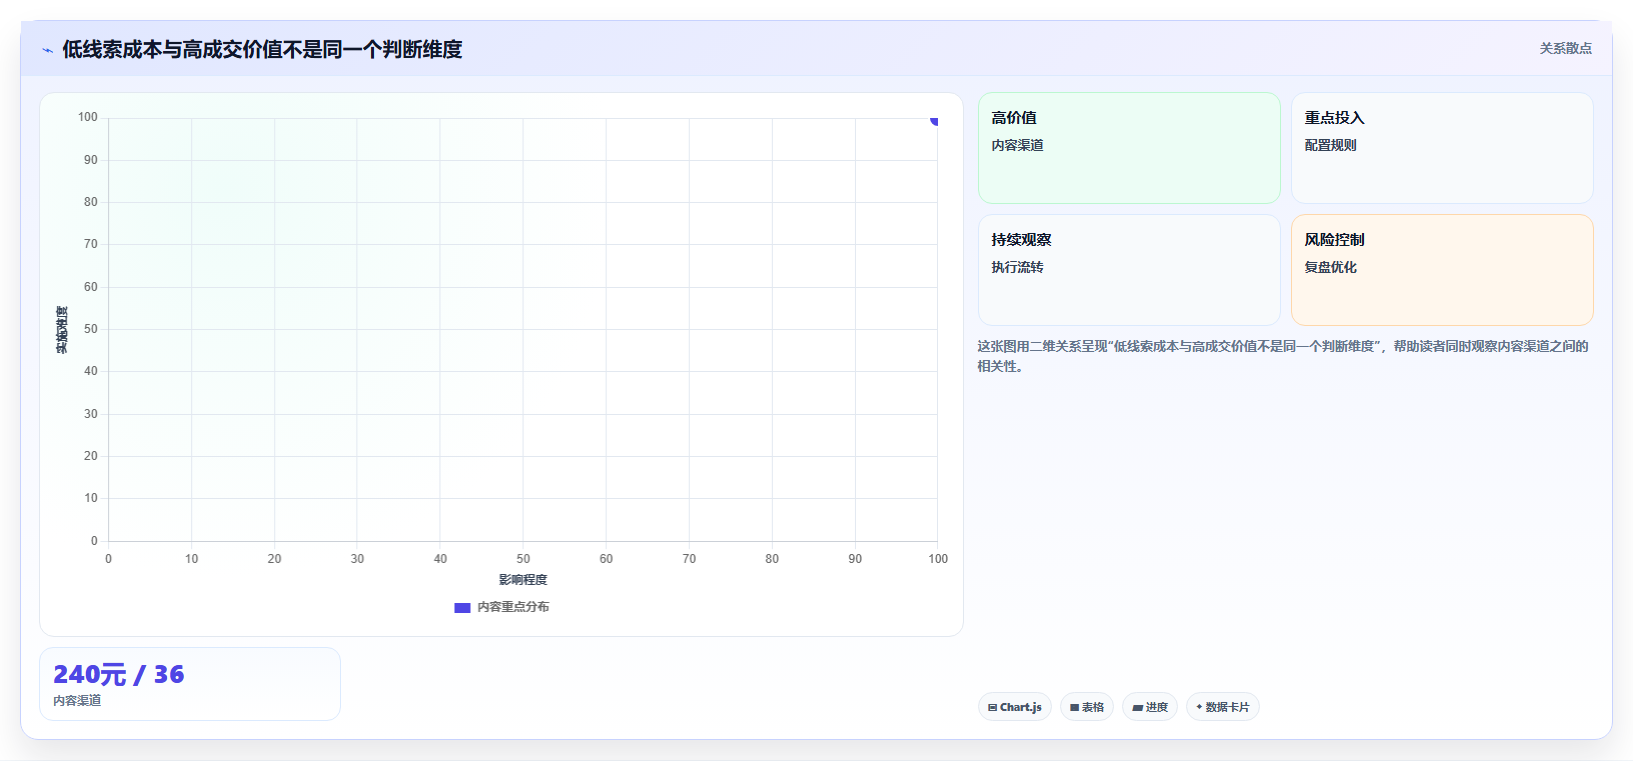Image resolution: width=1633 pixels, height=761 pixels.
Task: Open the 持续观察 执行流转 card
Action: (1129, 270)
